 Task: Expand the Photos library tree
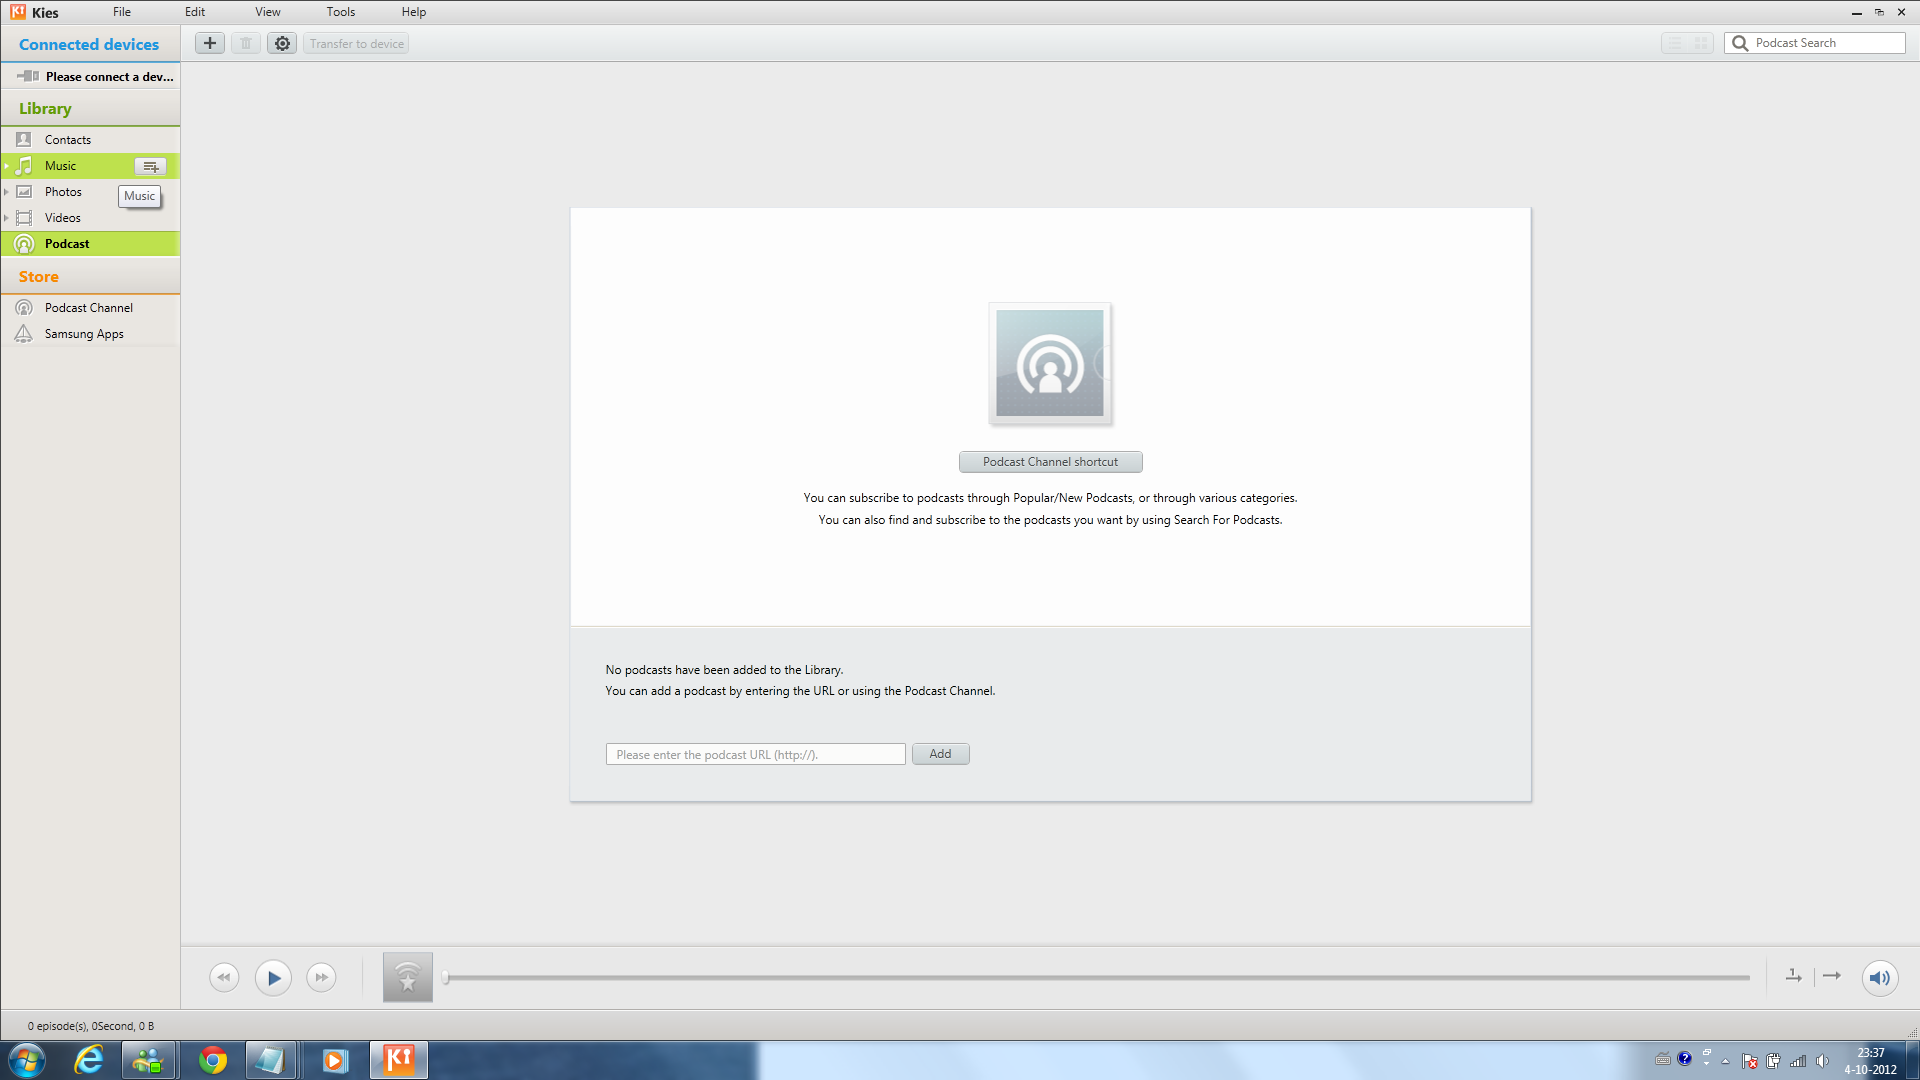[7, 192]
